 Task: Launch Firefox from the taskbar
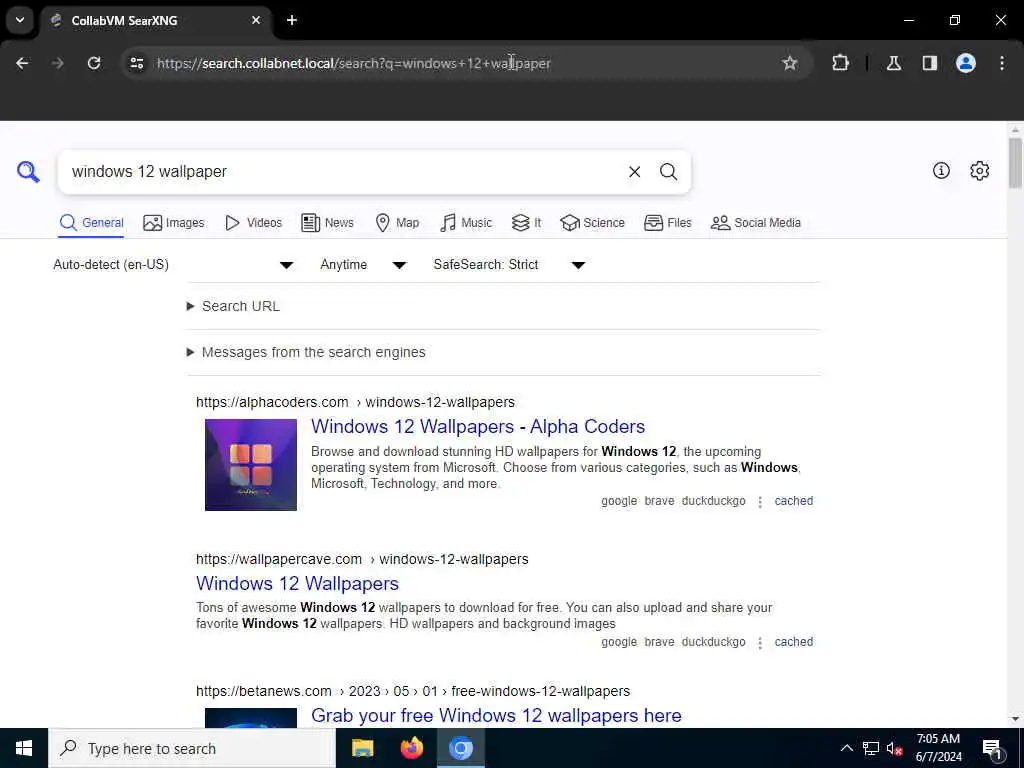point(411,748)
